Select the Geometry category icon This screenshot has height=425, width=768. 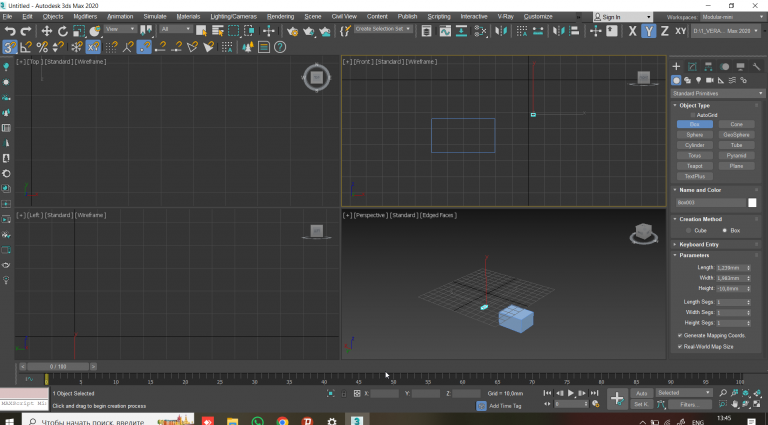tap(676, 80)
